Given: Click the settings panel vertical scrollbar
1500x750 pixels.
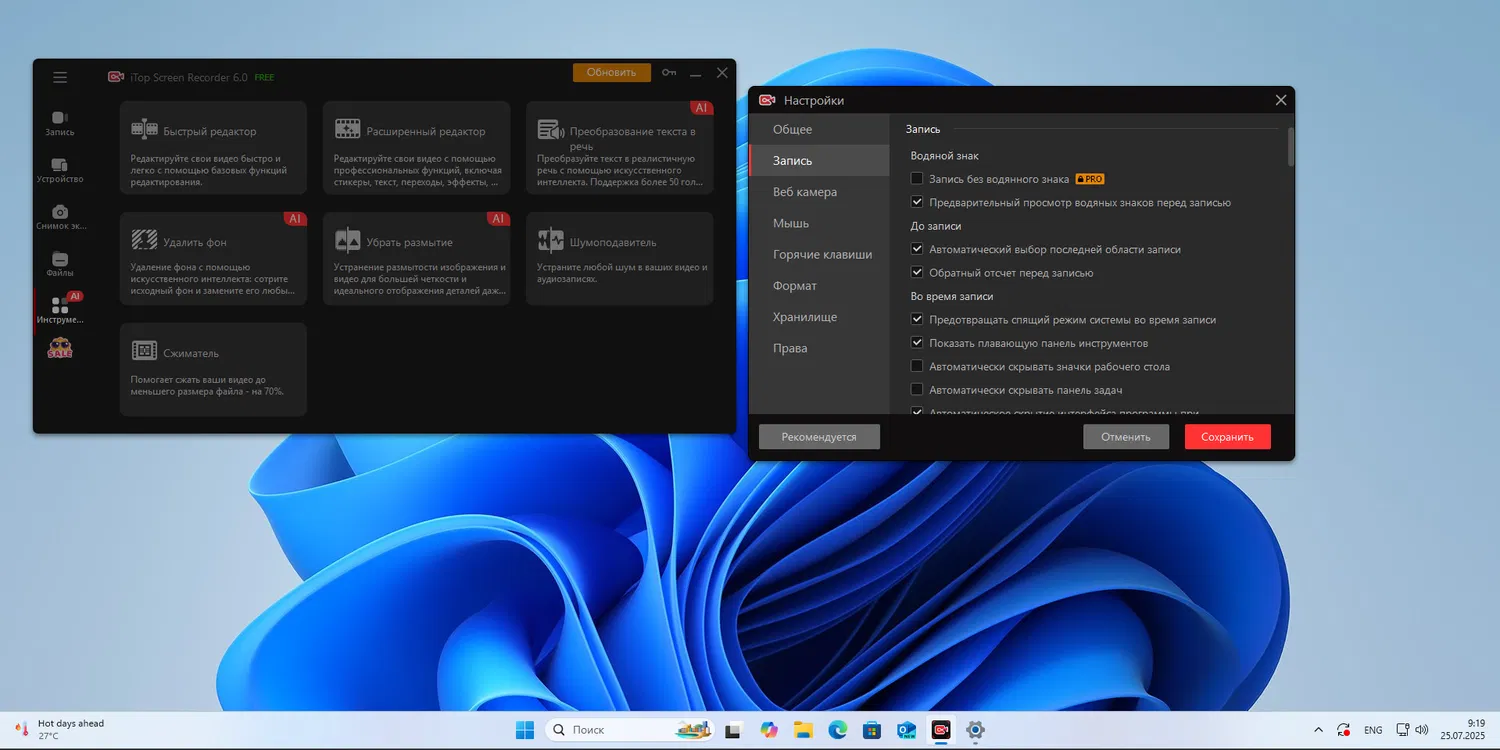Looking at the screenshot, I should (1290, 146).
